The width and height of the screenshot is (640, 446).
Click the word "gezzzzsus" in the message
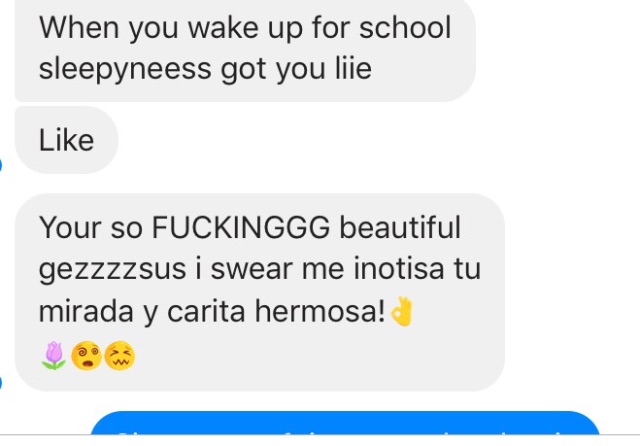[112, 271]
